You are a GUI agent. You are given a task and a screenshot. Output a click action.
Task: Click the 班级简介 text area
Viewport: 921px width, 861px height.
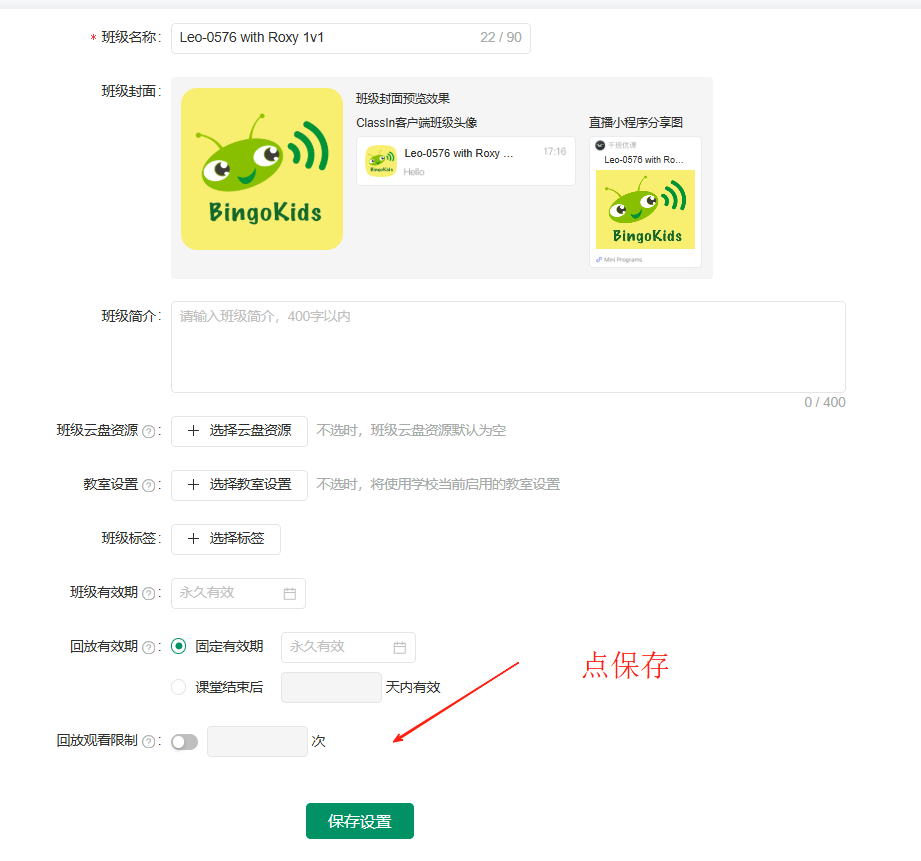[x=508, y=347]
